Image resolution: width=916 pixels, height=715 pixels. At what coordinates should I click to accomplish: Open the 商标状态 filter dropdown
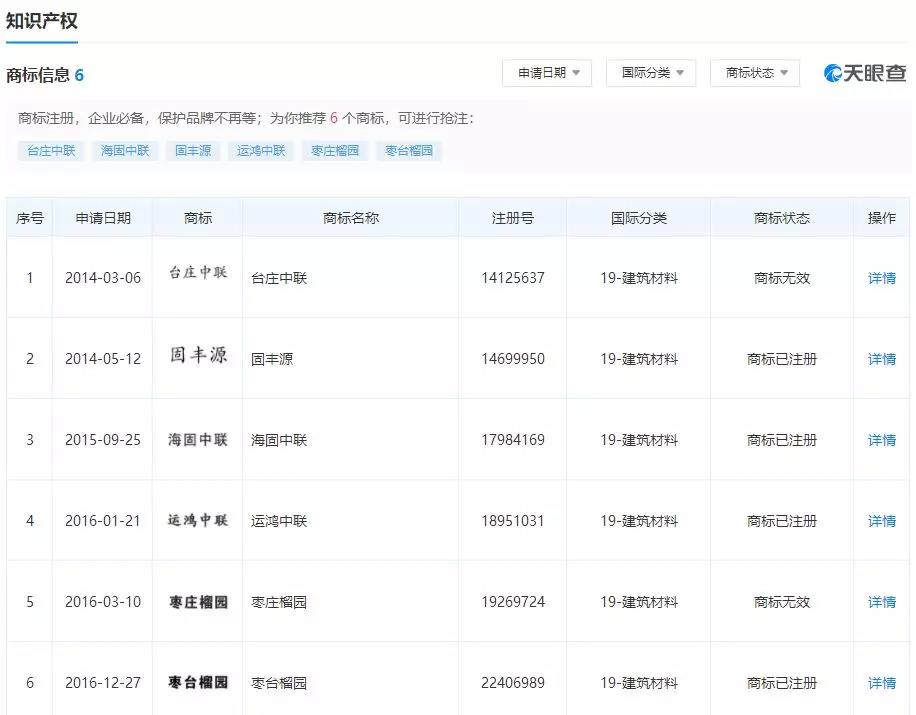point(756,73)
